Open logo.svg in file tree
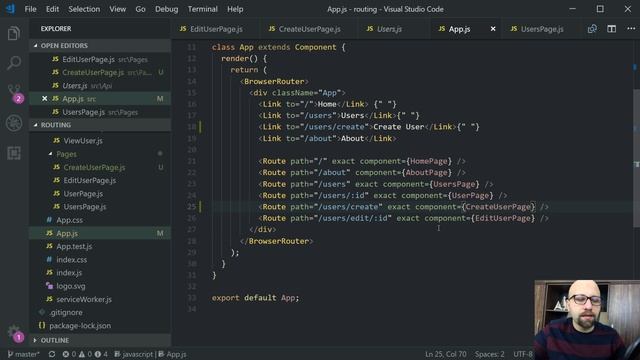 [100, 286]
